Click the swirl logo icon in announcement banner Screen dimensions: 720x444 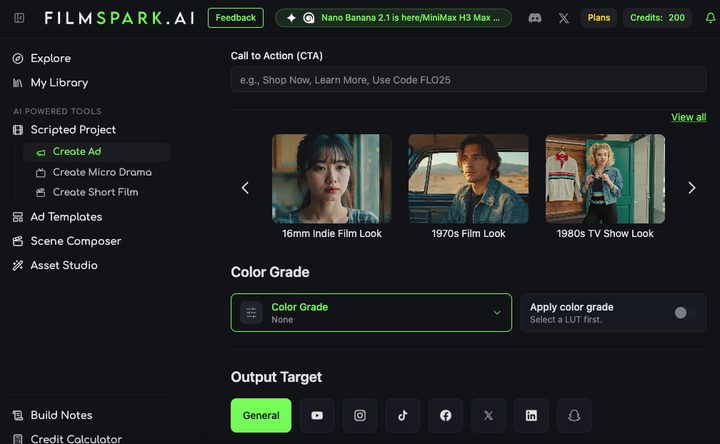[x=309, y=18]
